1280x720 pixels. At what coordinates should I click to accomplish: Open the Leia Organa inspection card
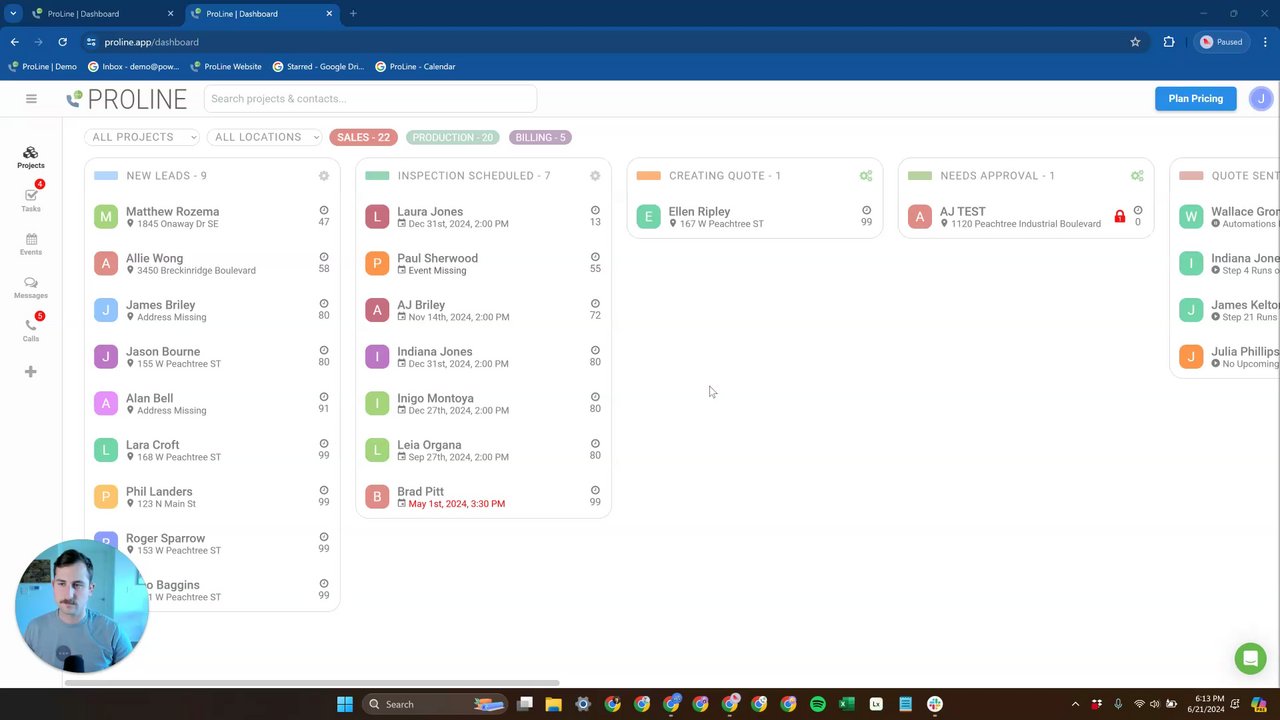click(483, 450)
